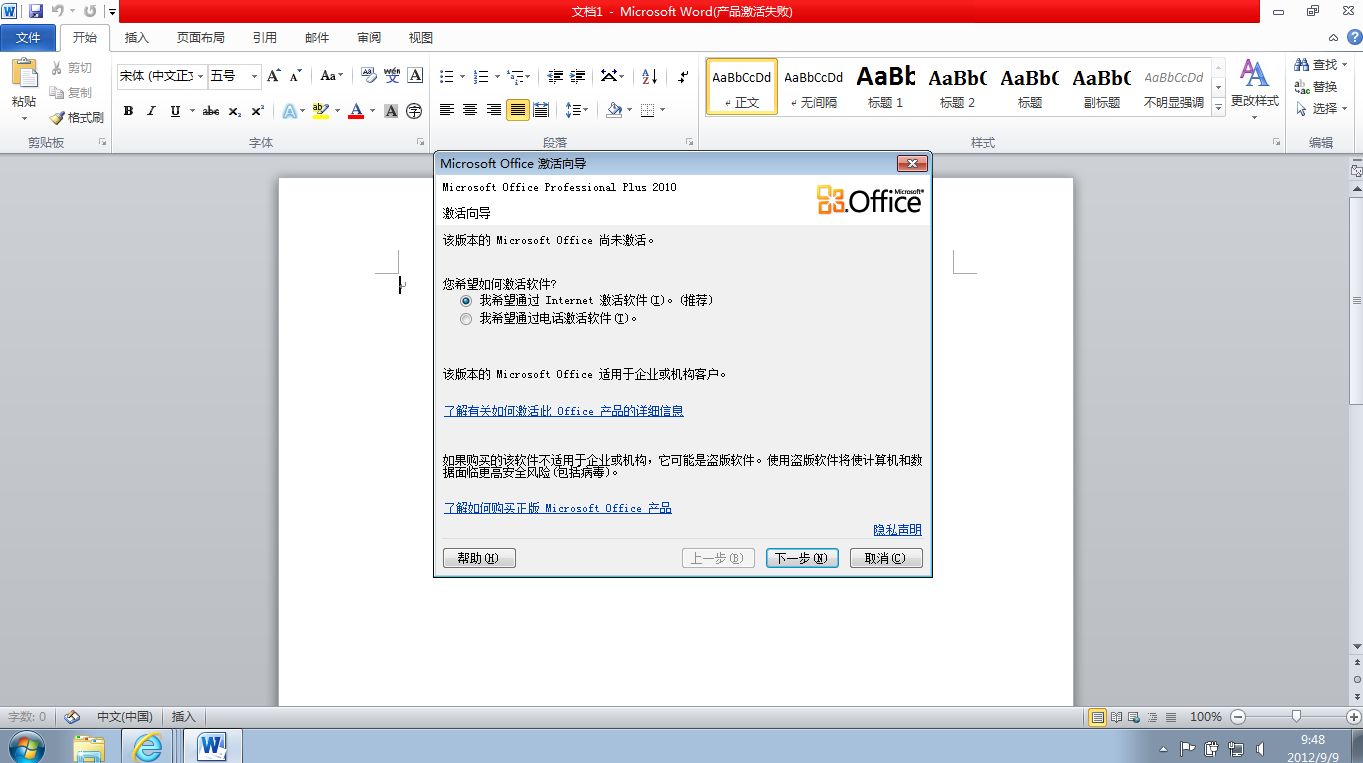Center the paragraph text
Screen dimensions: 1363x763
click(x=470, y=110)
